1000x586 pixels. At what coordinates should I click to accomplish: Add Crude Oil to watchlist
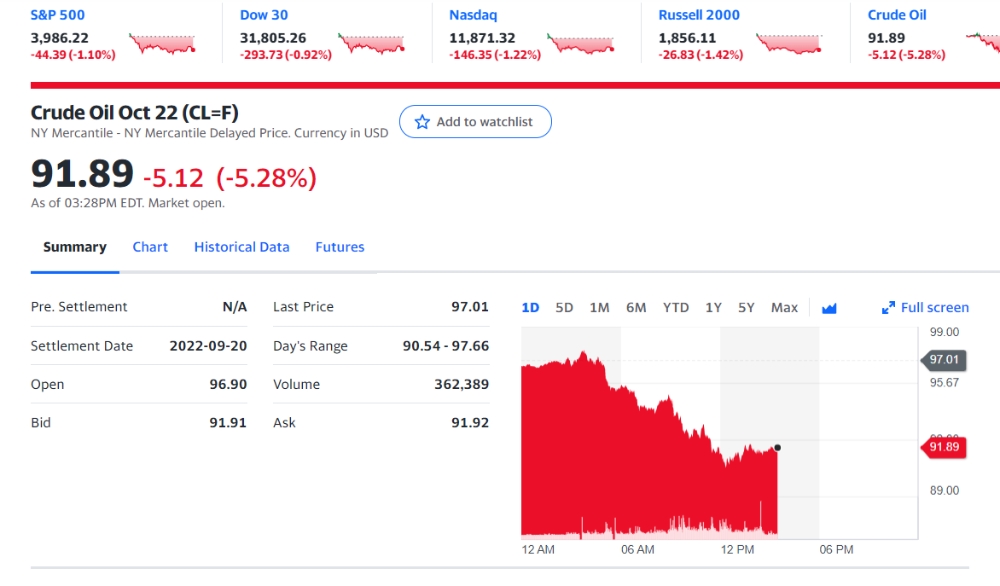475,122
